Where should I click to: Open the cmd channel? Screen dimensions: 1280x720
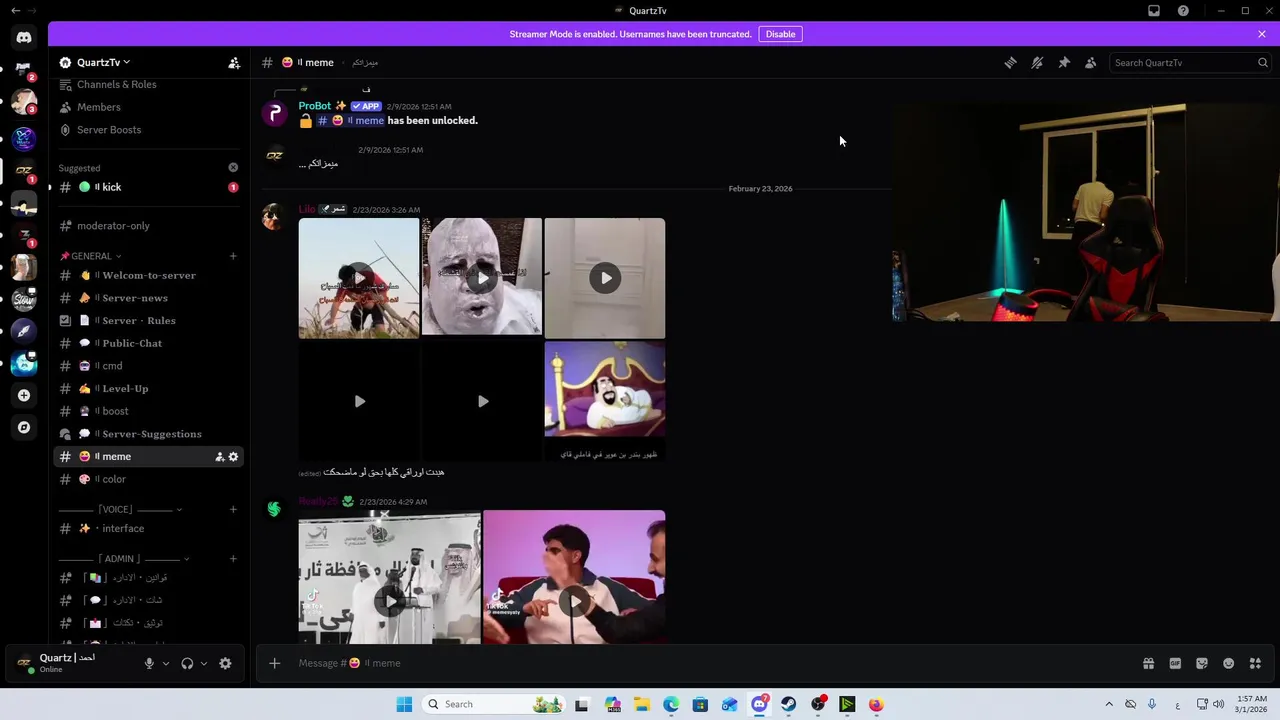150,366
